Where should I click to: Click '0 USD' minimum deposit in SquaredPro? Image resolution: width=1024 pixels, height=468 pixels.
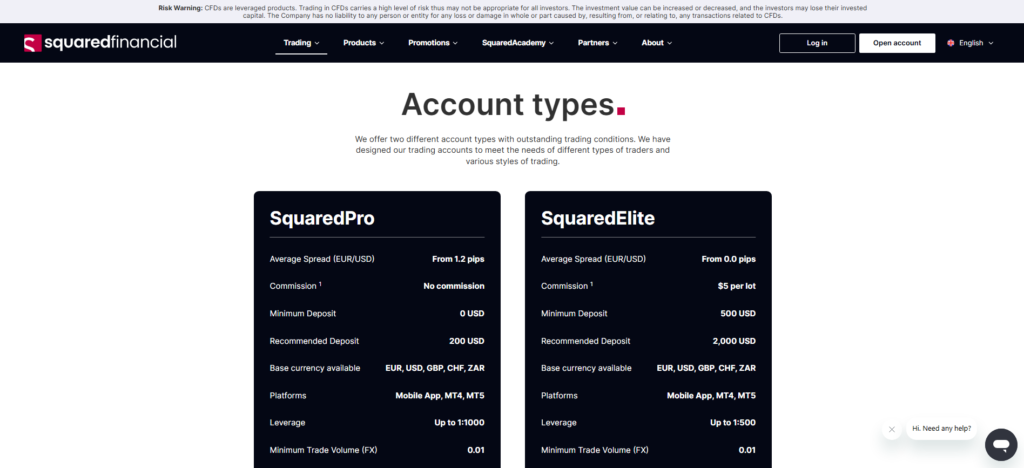pos(472,313)
